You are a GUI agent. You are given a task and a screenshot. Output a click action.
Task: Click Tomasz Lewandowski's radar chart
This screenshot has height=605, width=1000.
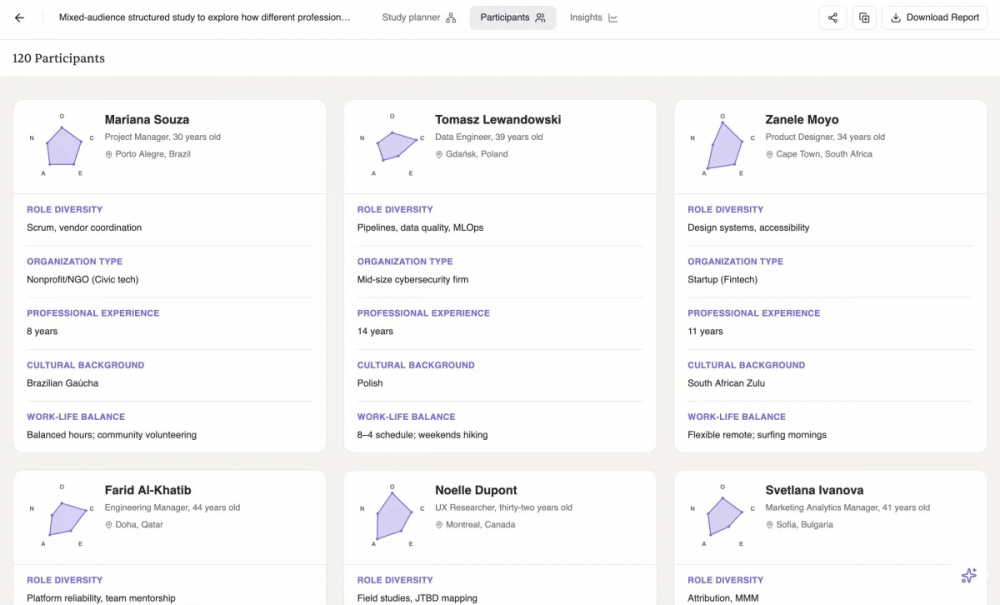tap(392, 145)
